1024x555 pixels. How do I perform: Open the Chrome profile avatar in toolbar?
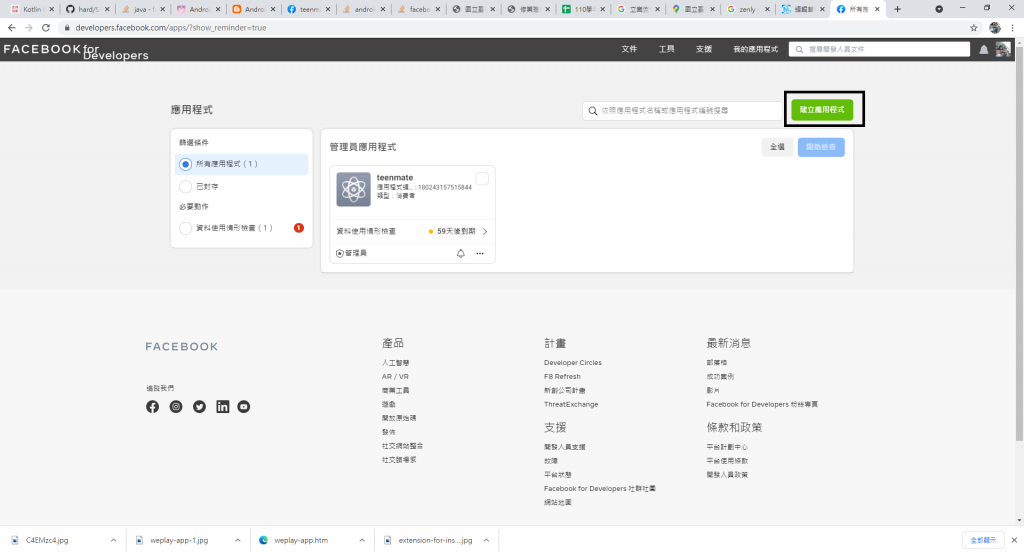pos(995,27)
